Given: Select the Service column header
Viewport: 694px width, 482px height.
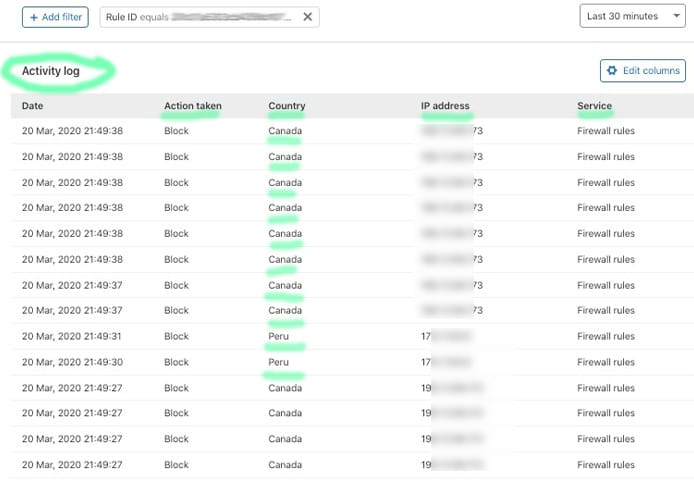Looking at the screenshot, I should [x=594, y=106].
